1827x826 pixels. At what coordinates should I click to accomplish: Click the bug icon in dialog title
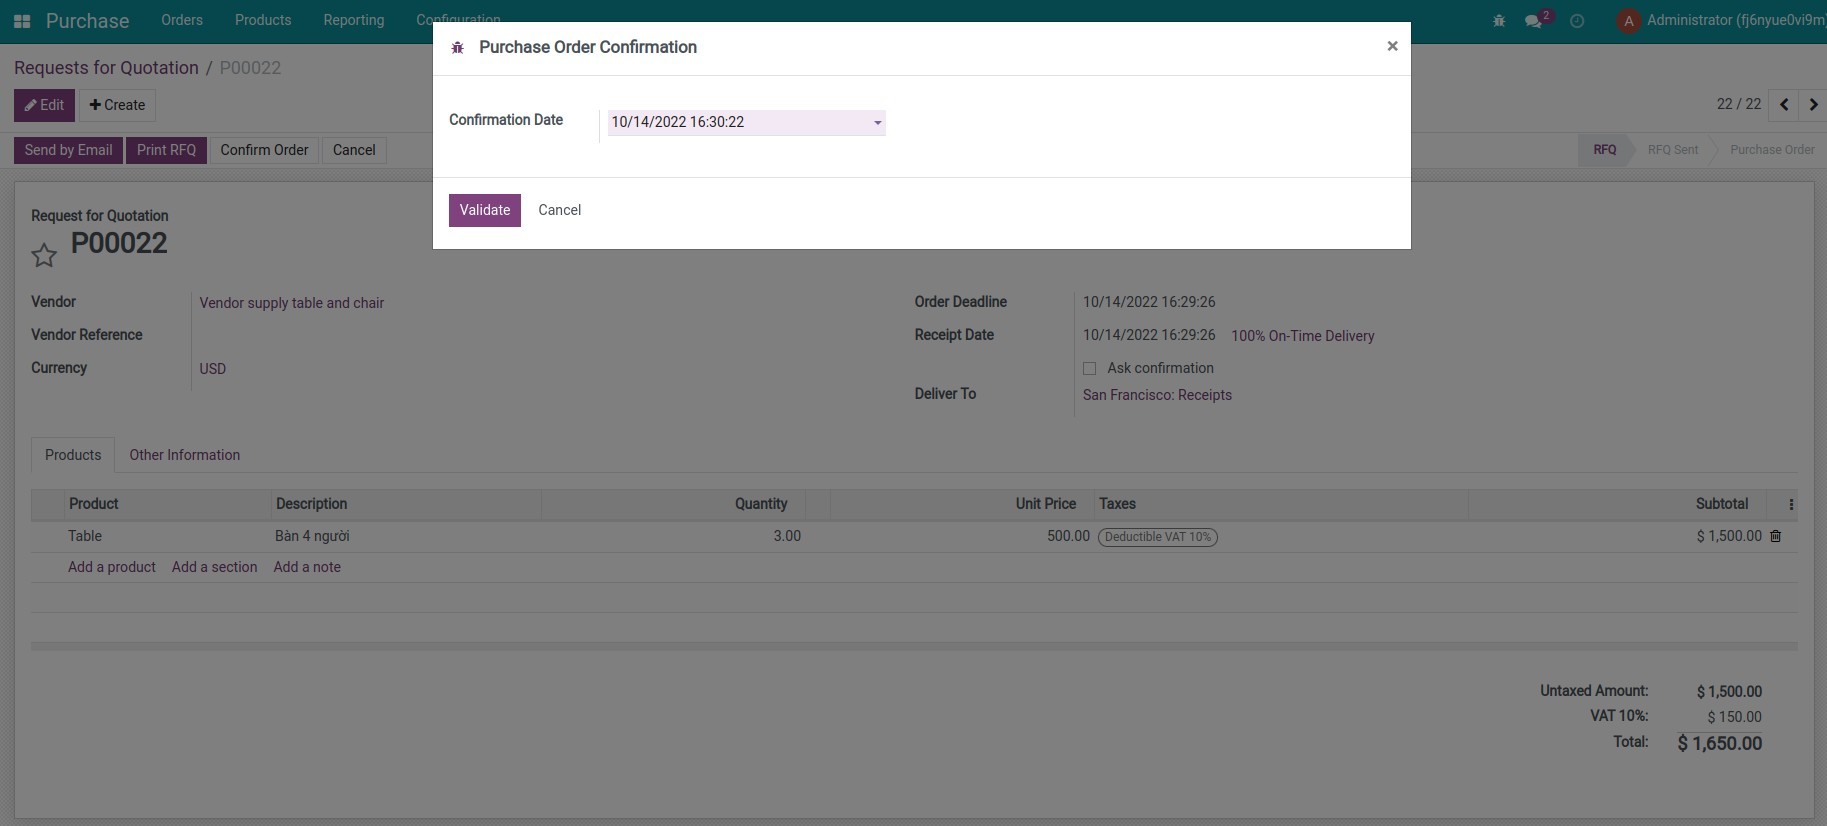coord(458,48)
